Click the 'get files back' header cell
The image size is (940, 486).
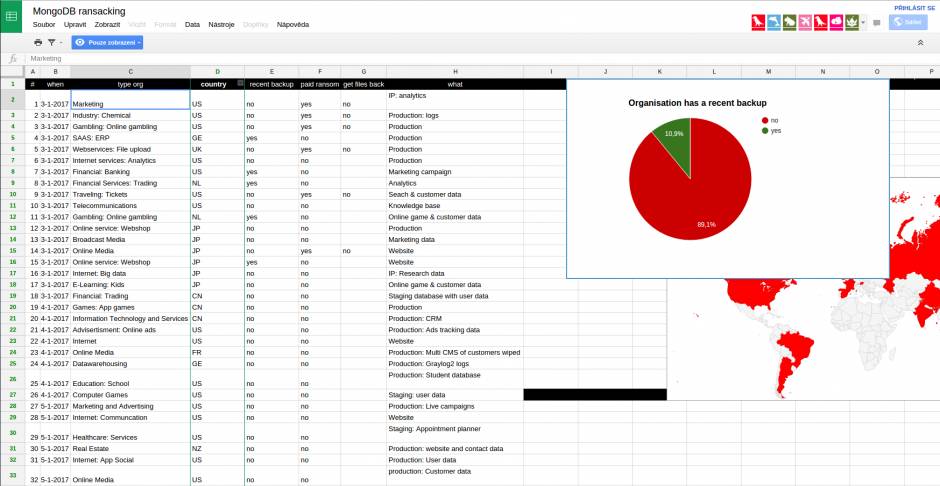point(363,84)
